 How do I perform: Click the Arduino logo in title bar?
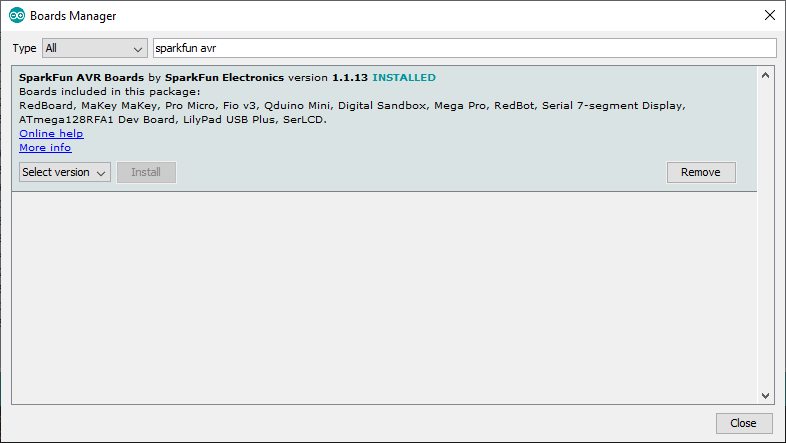click(x=17, y=16)
